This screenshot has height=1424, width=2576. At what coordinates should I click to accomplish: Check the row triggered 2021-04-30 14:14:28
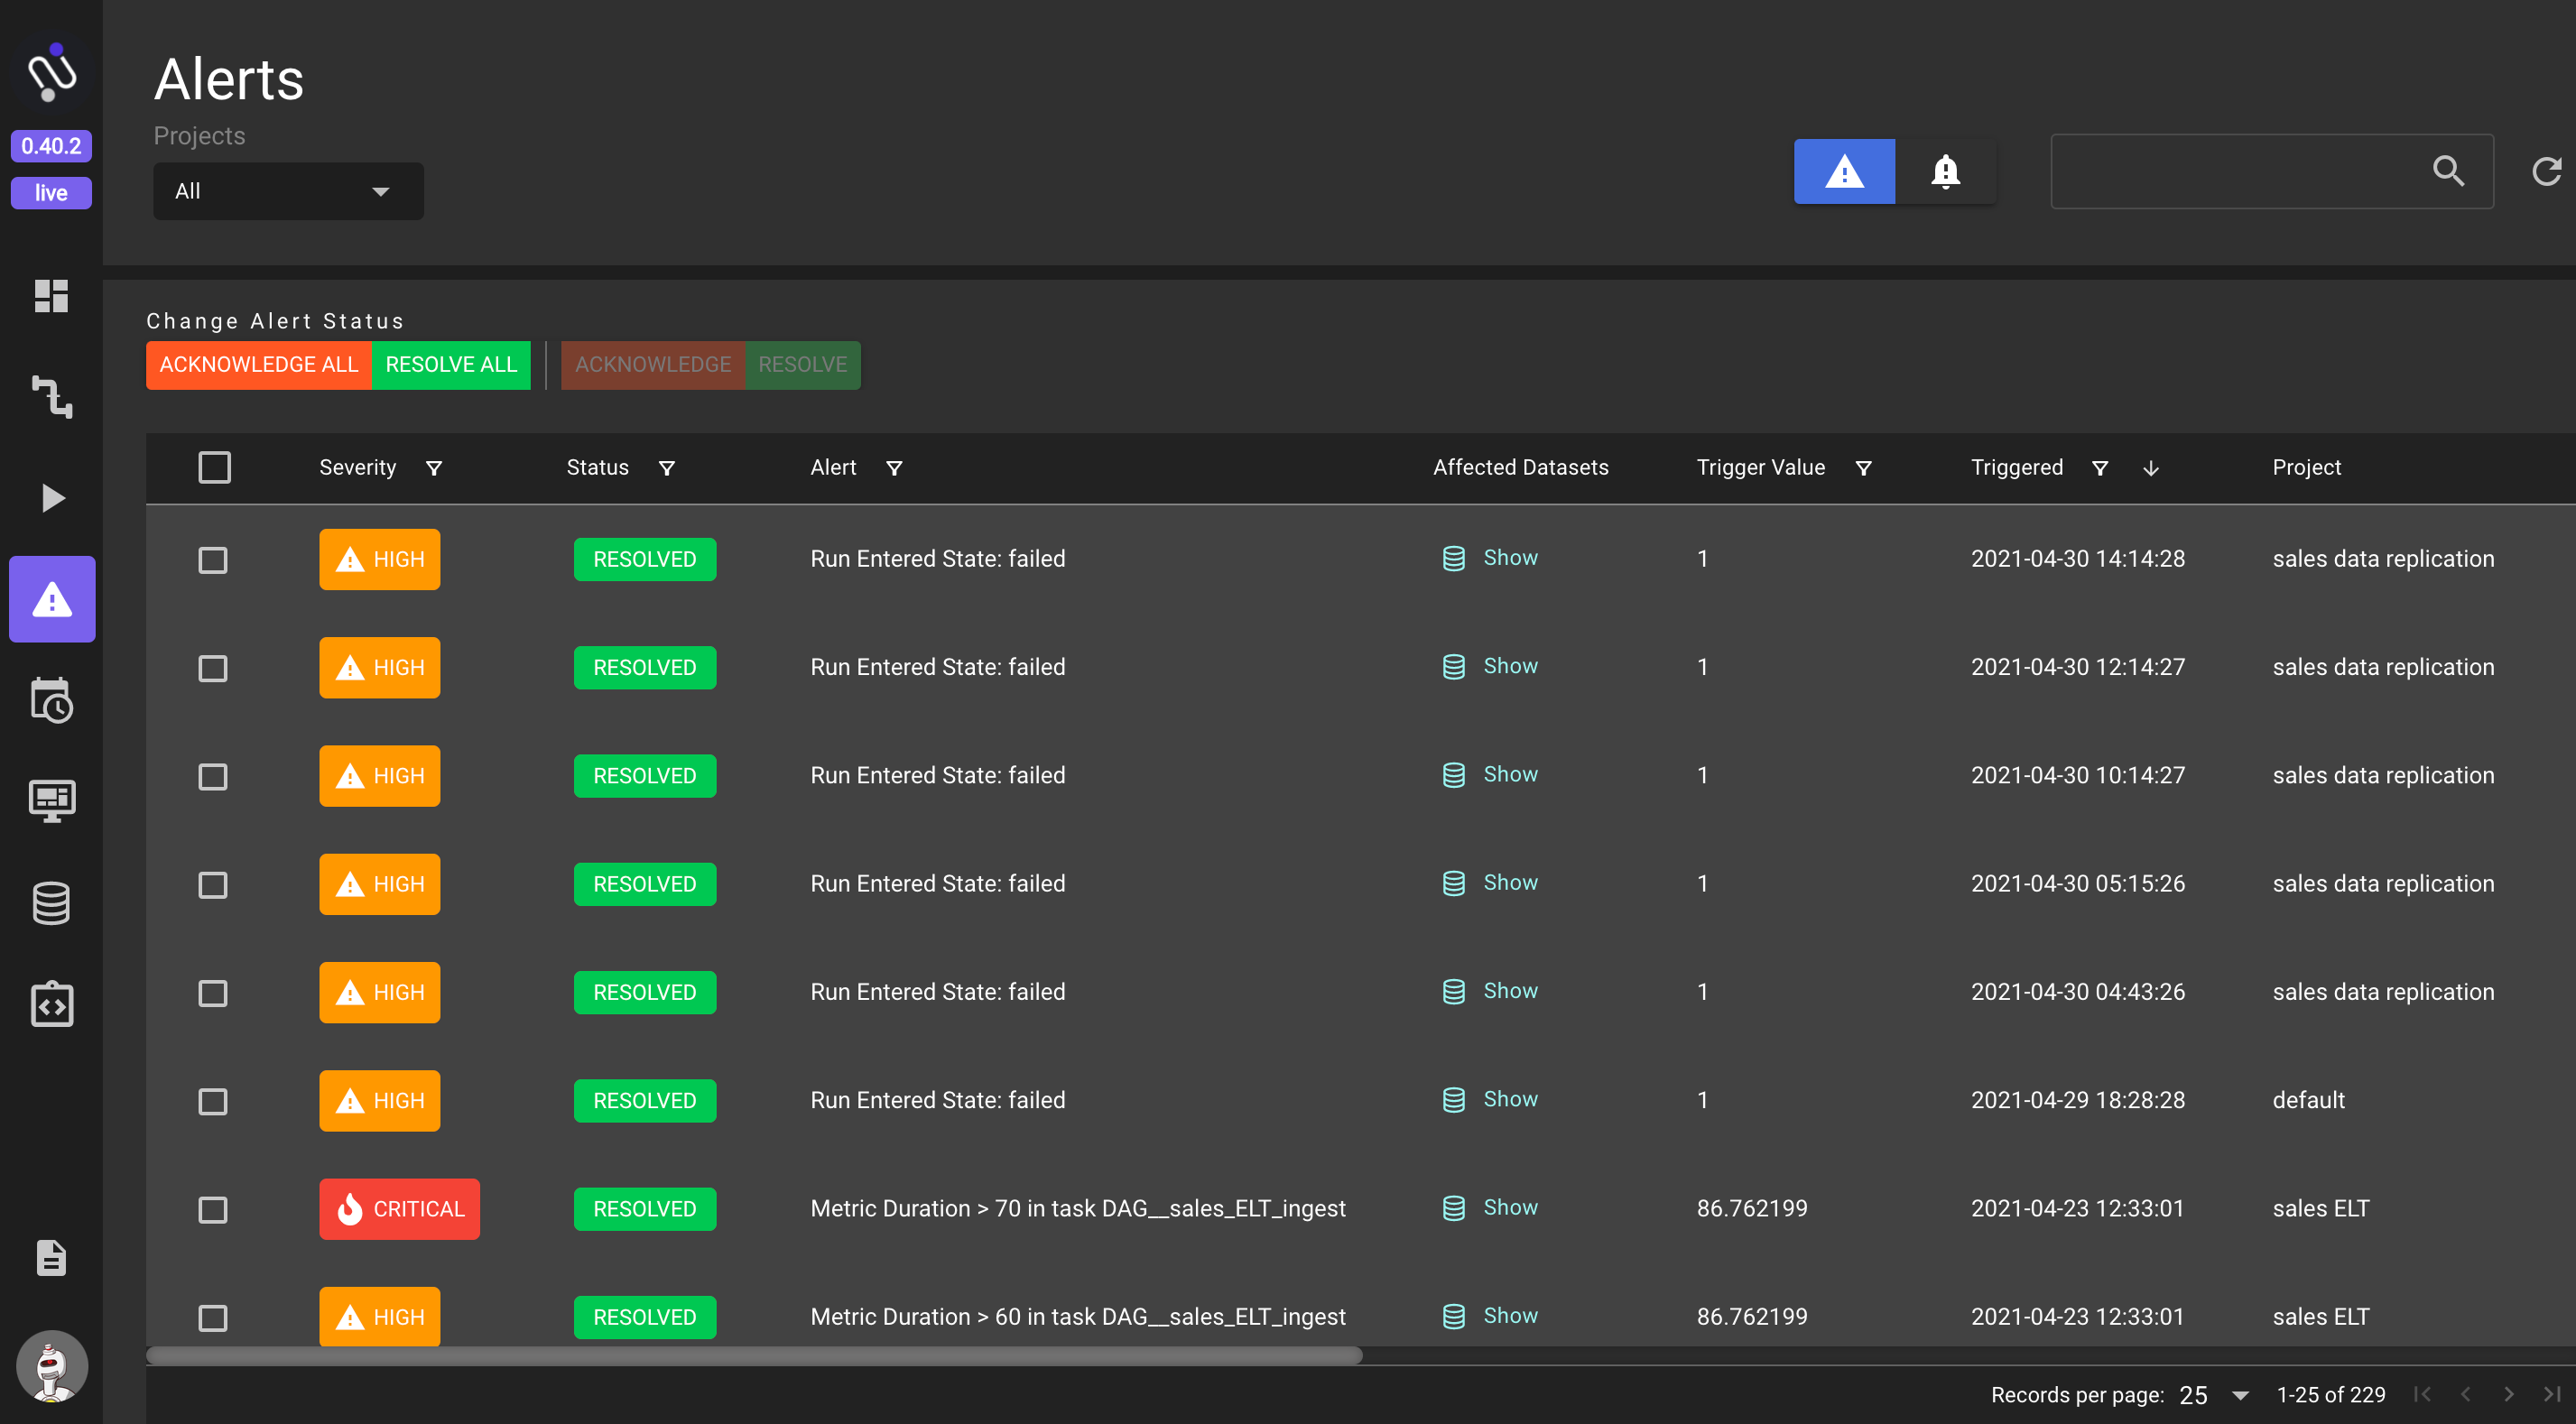coord(213,559)
